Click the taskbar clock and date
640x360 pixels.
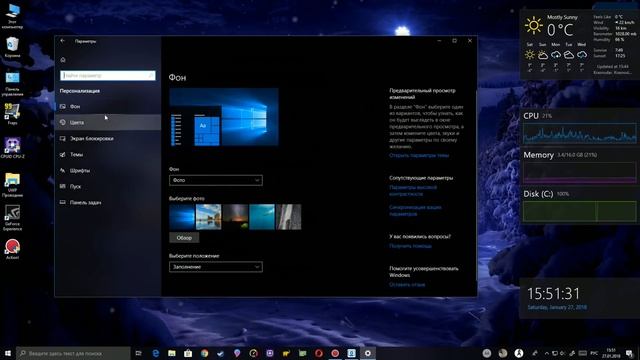(611, 353)
